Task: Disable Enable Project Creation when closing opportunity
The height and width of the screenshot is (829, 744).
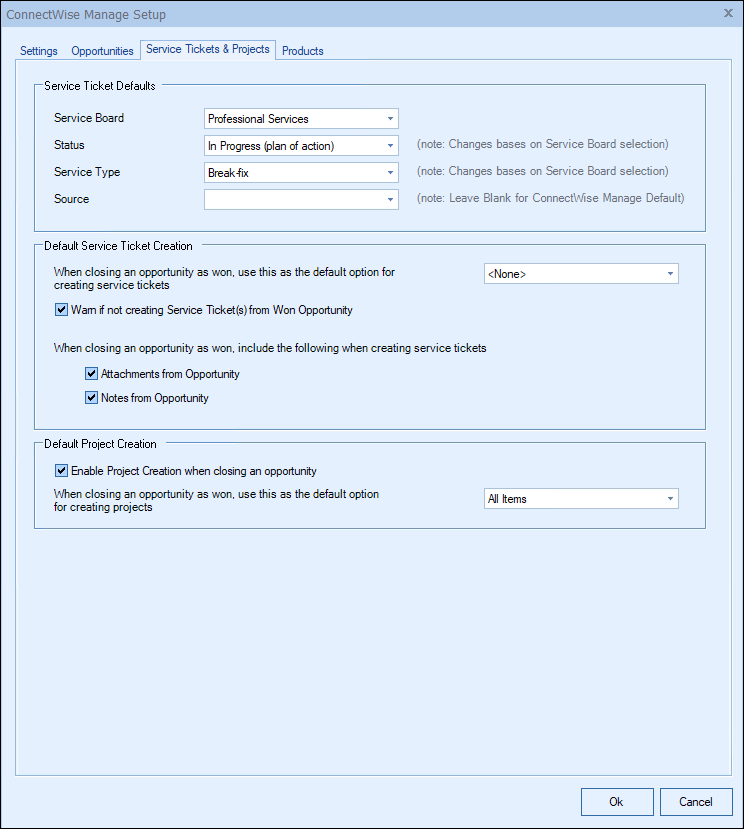Action: click(61, 471)
